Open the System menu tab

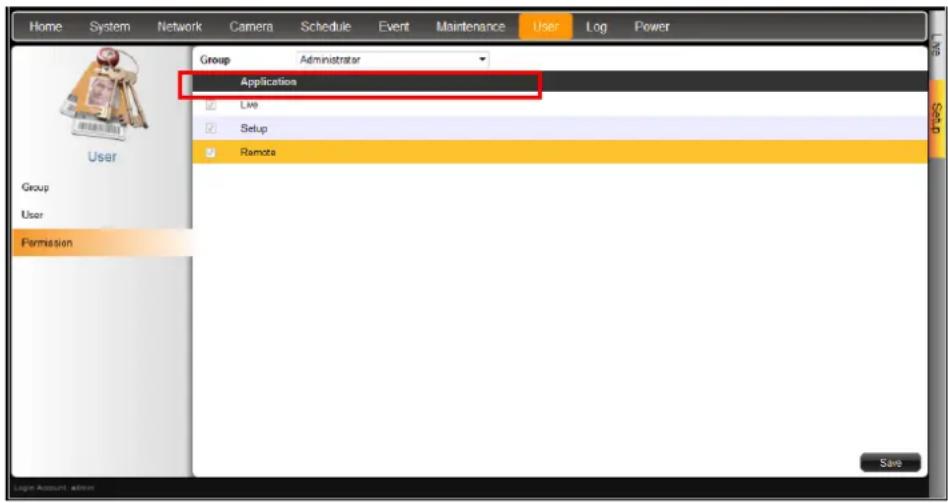109,27
